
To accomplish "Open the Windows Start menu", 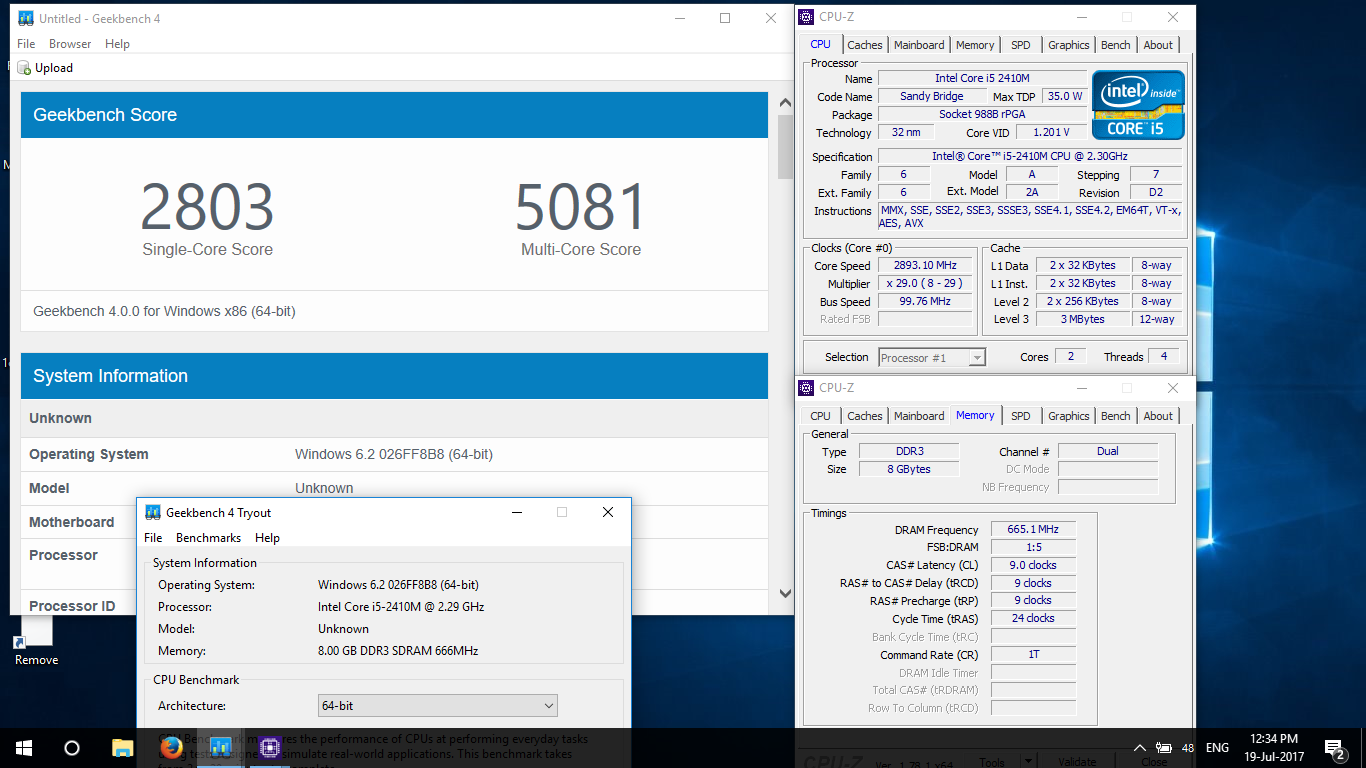I will click(24, 747).
